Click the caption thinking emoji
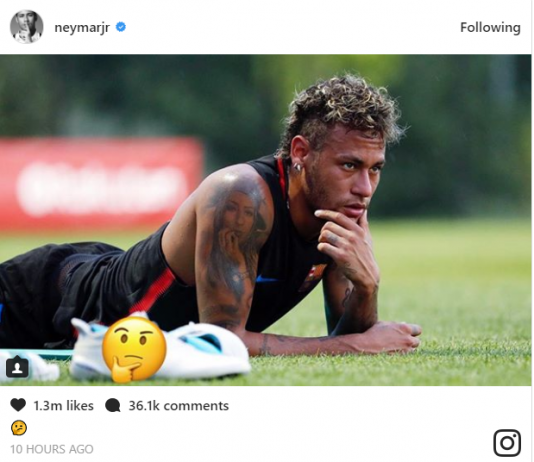The height and width of the screenshot is (462, 534). pos(18,428)
